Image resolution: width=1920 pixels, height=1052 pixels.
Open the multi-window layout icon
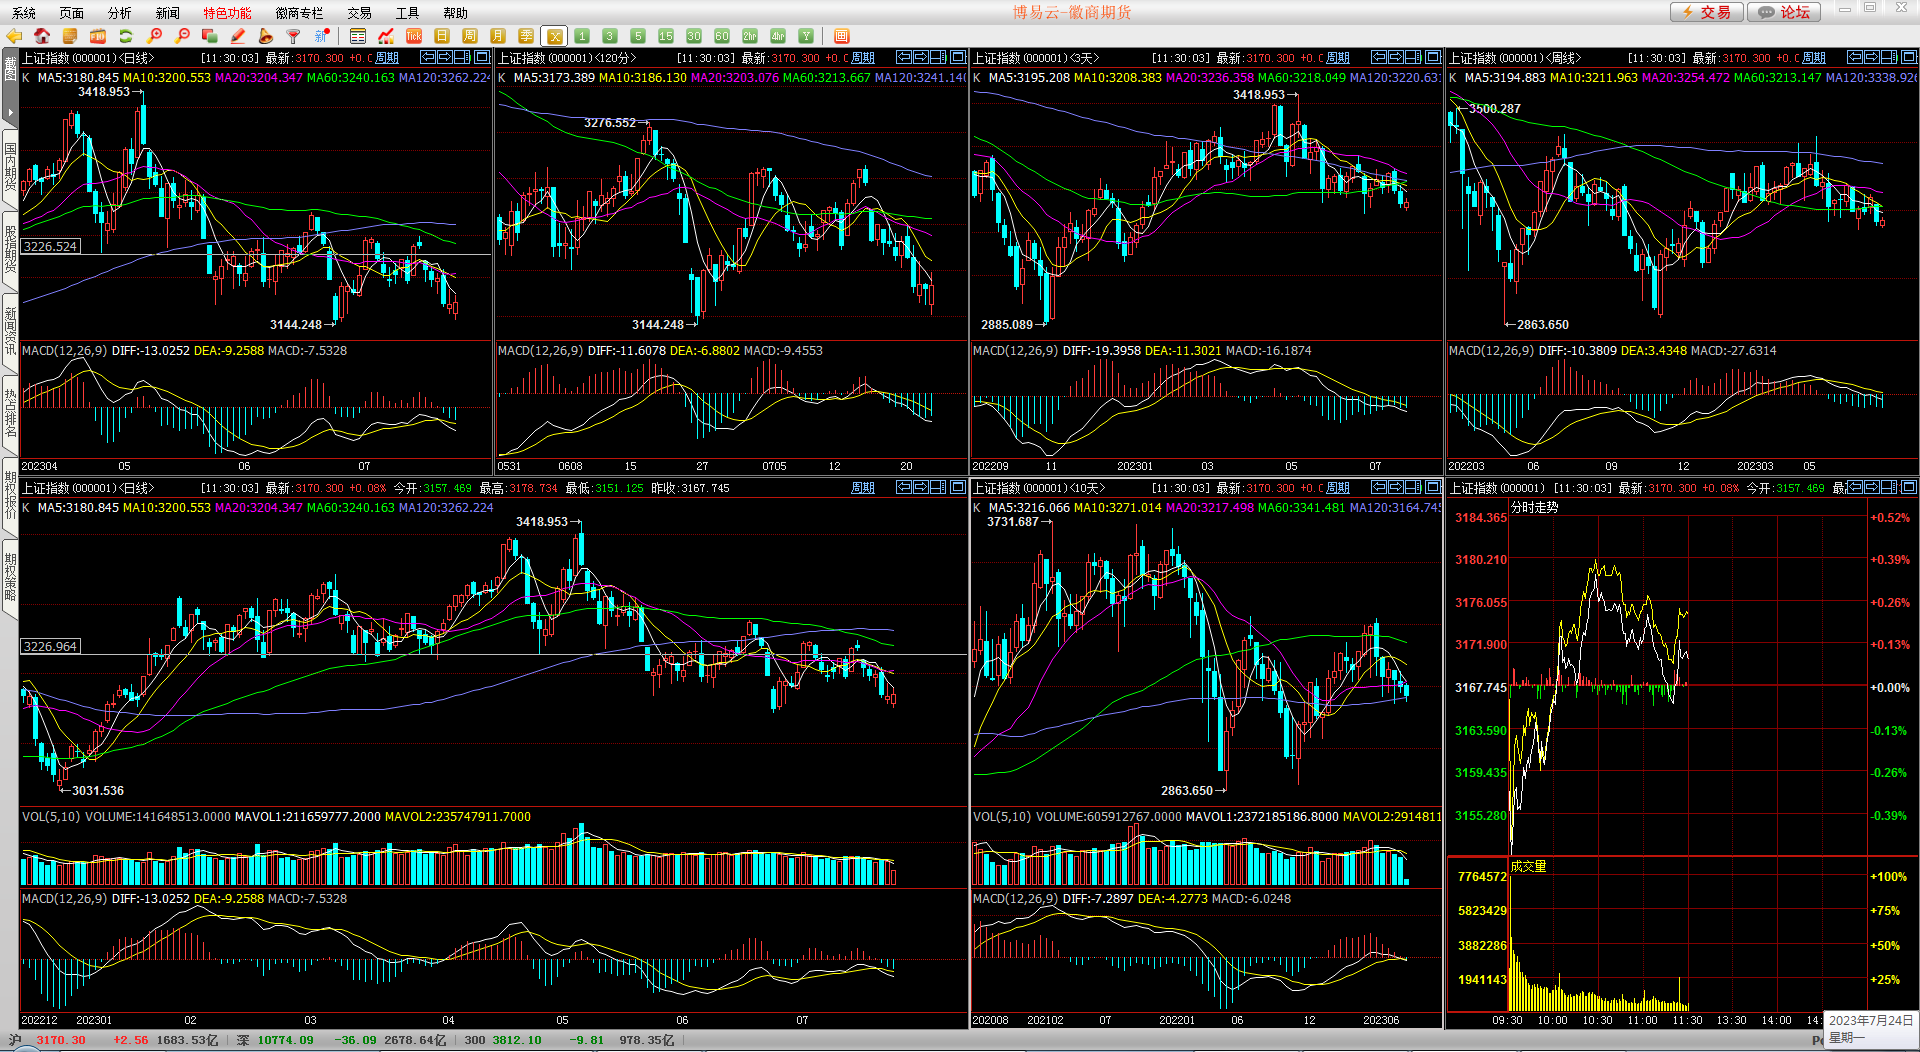tap(842, 36)
